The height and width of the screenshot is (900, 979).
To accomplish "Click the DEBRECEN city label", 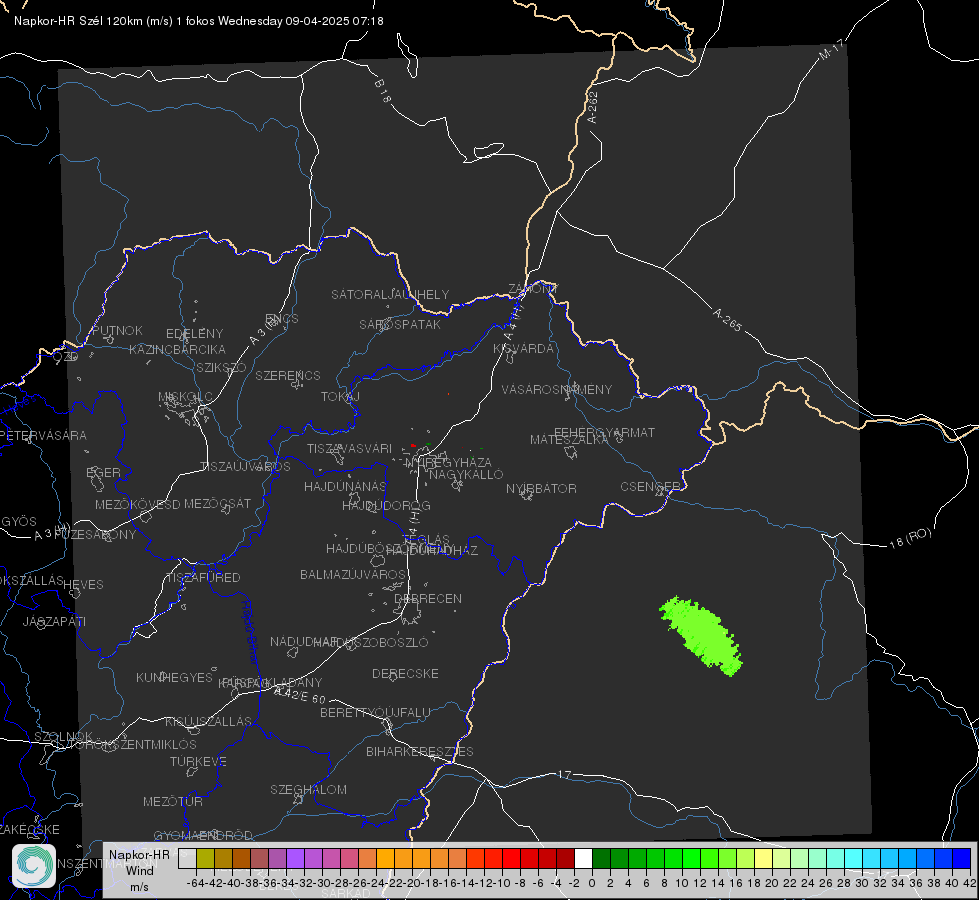I will [x=428, y=598].
